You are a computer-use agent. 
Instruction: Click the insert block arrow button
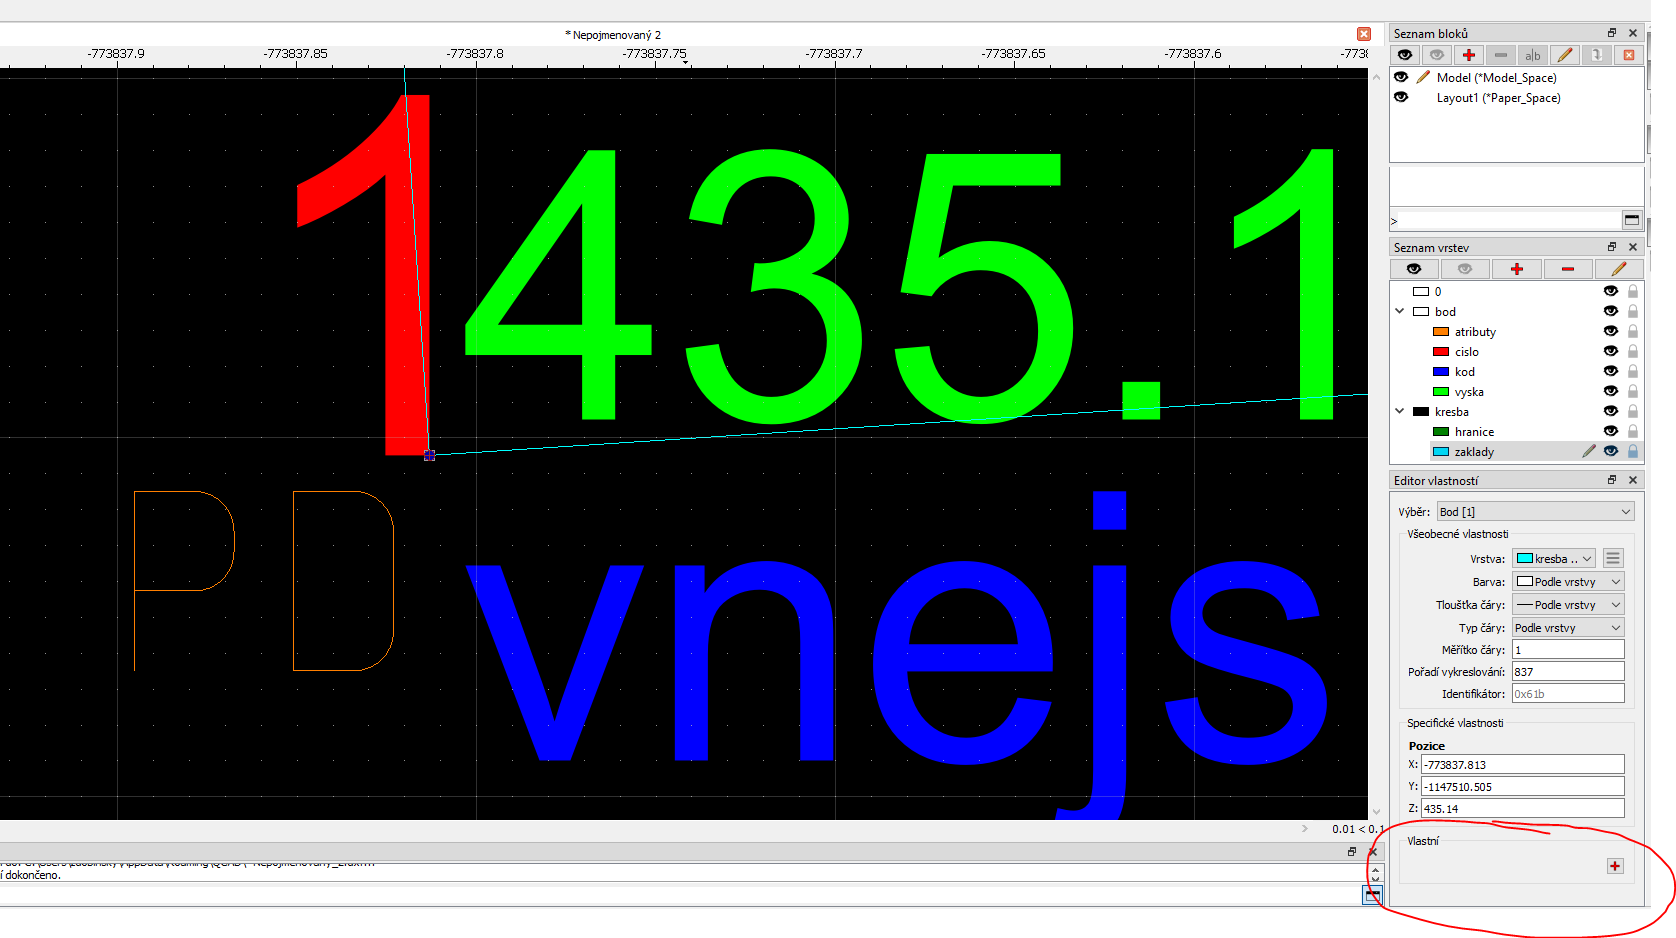point(1597,55)
